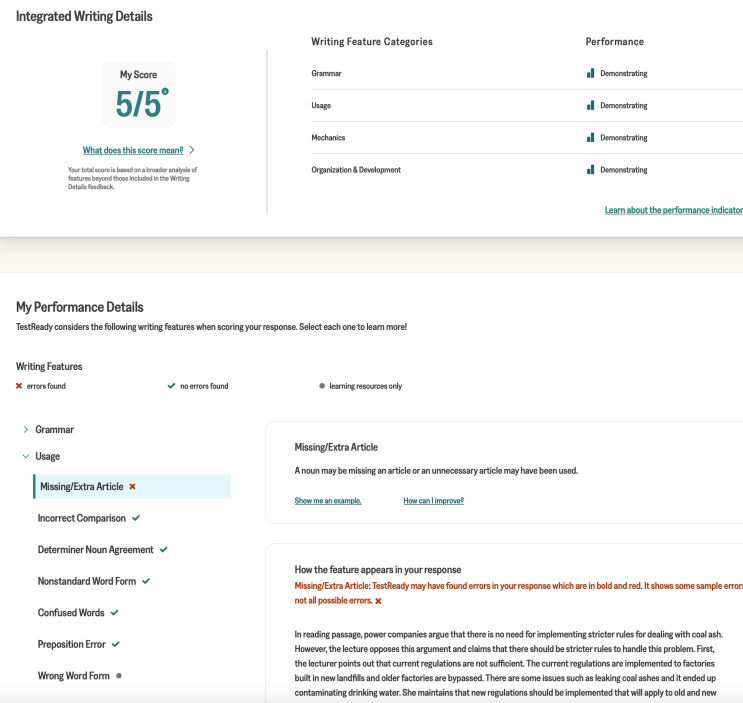Click the red X beside Missing/Extra Article
This screenshot has height=703, width=743.
pyautogui.click(x=132, y=487)
